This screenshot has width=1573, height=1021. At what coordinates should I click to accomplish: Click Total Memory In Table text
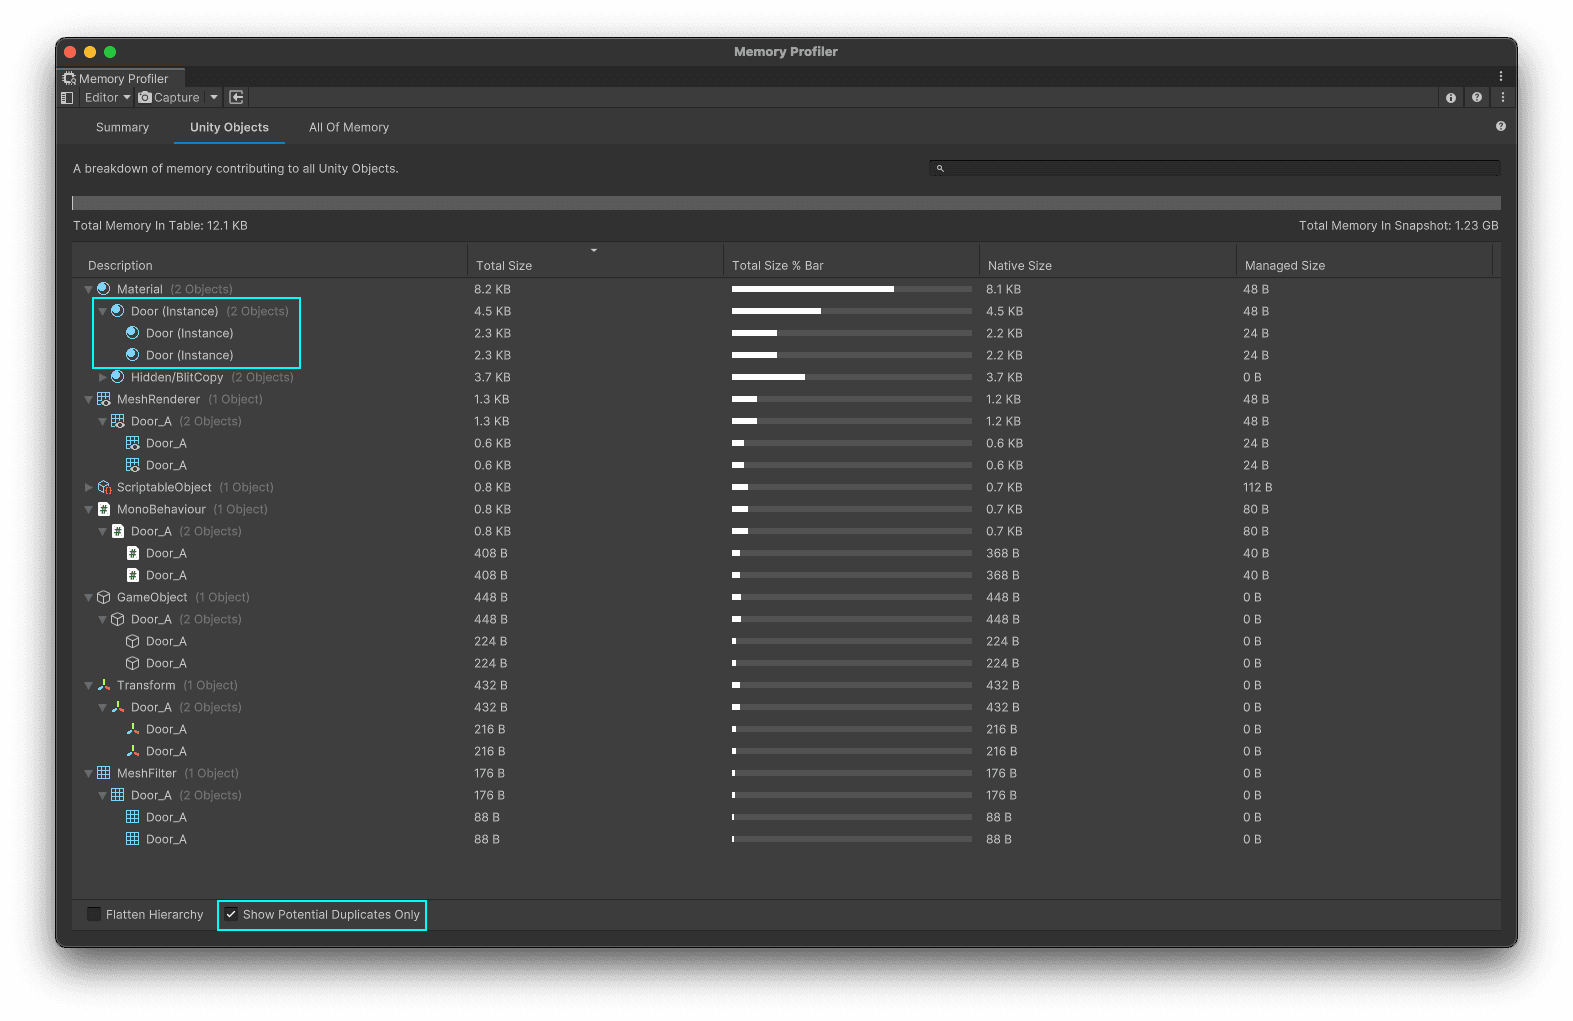coord(160,226)
